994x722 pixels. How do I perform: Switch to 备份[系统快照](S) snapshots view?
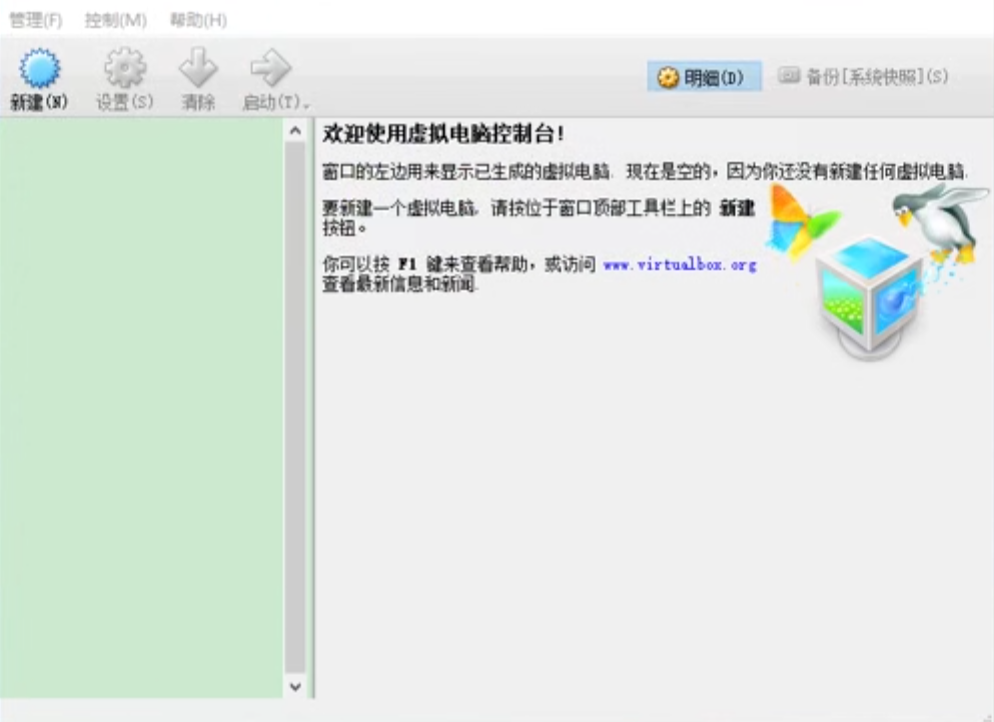tap(864, 77)
